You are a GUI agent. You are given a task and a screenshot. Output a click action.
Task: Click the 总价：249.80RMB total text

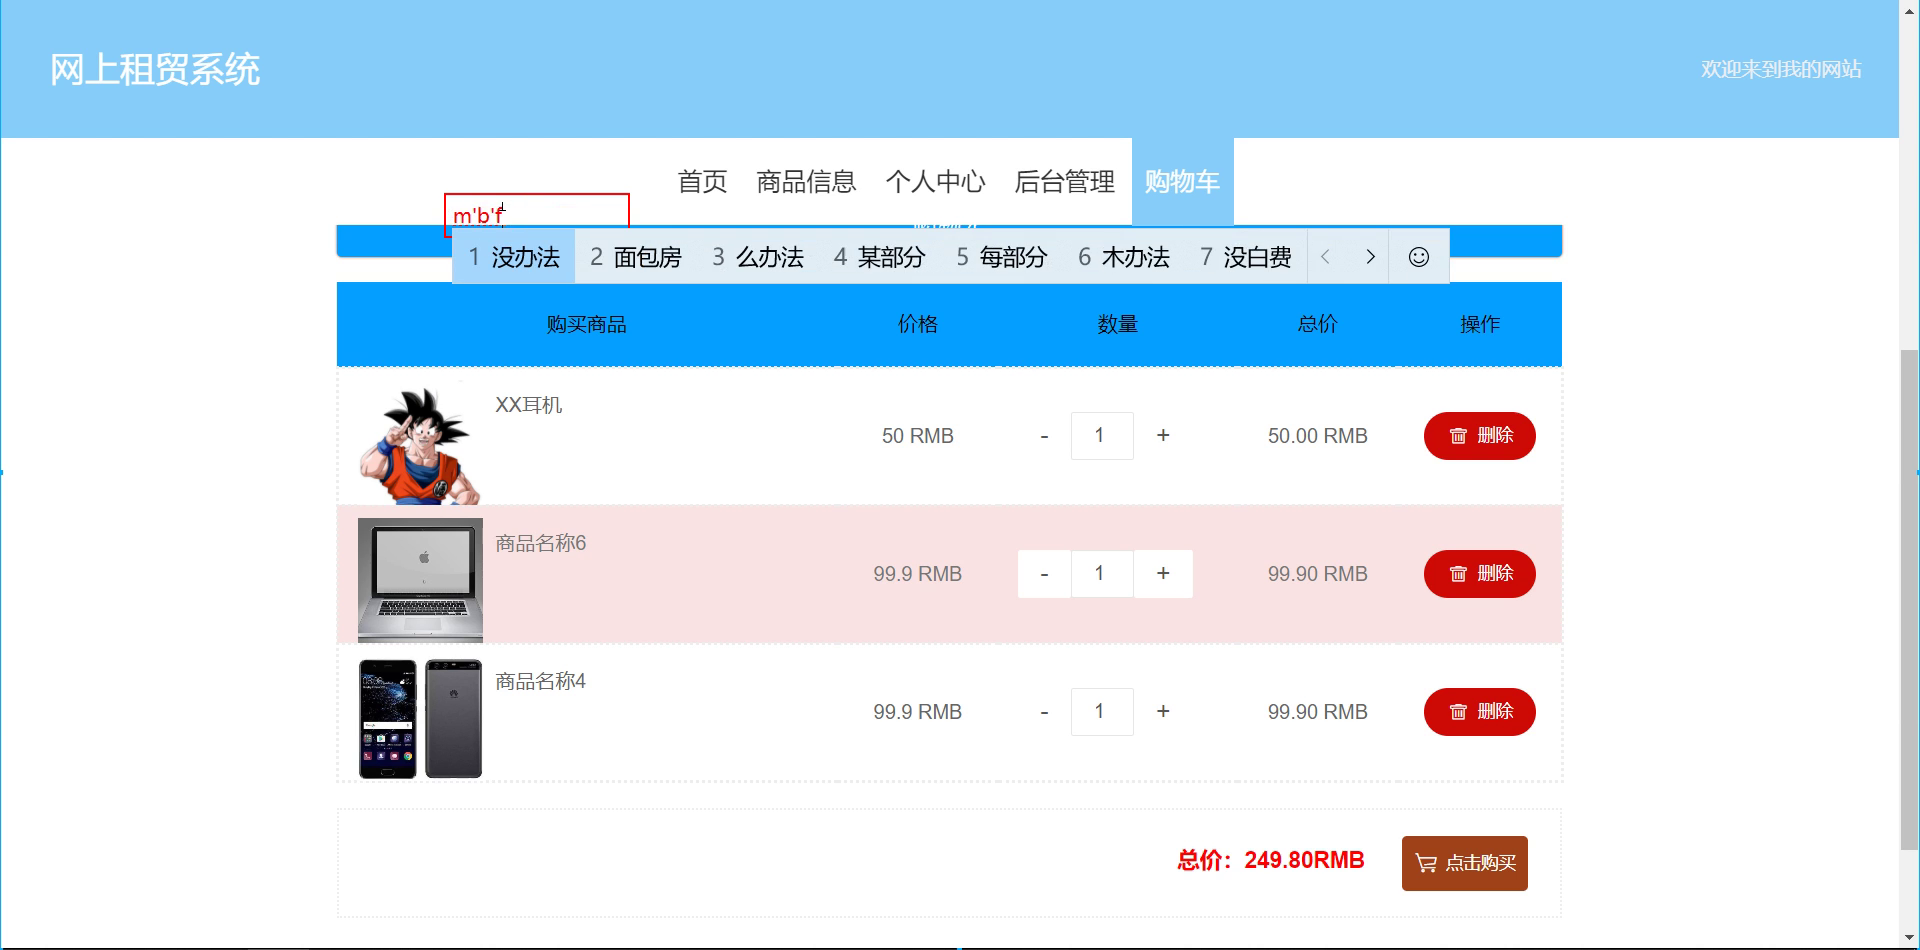coord(1271,860)
